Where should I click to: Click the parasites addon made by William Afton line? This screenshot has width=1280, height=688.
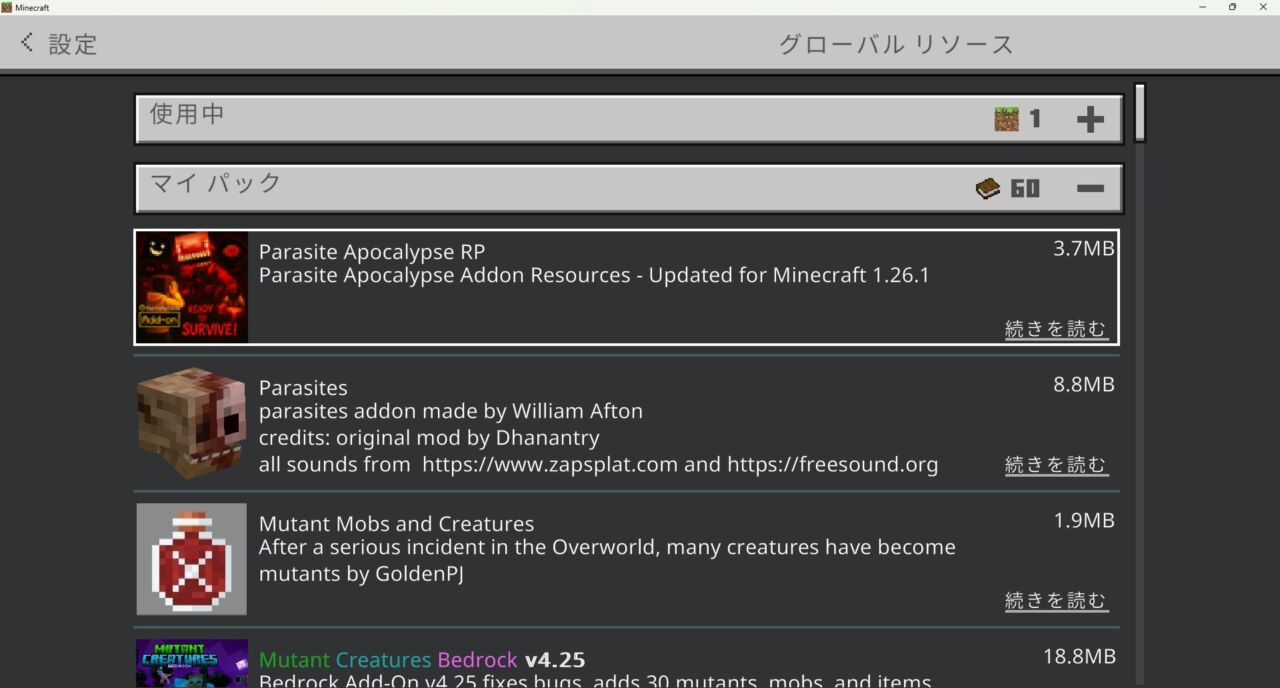[x=451, y=411]
